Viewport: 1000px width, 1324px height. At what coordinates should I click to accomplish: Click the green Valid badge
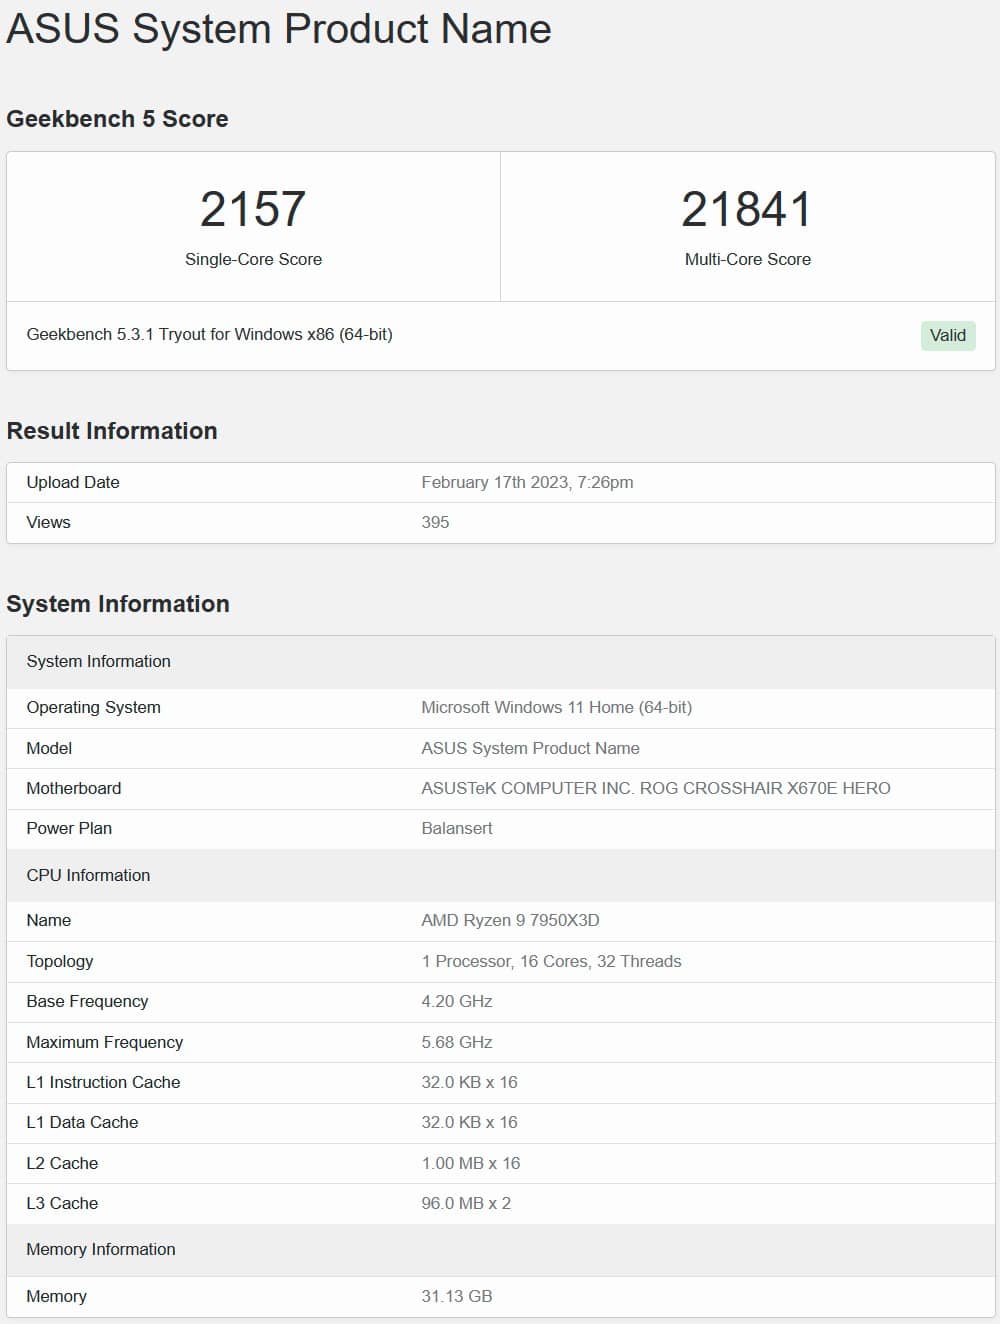[x=947, y=336]
